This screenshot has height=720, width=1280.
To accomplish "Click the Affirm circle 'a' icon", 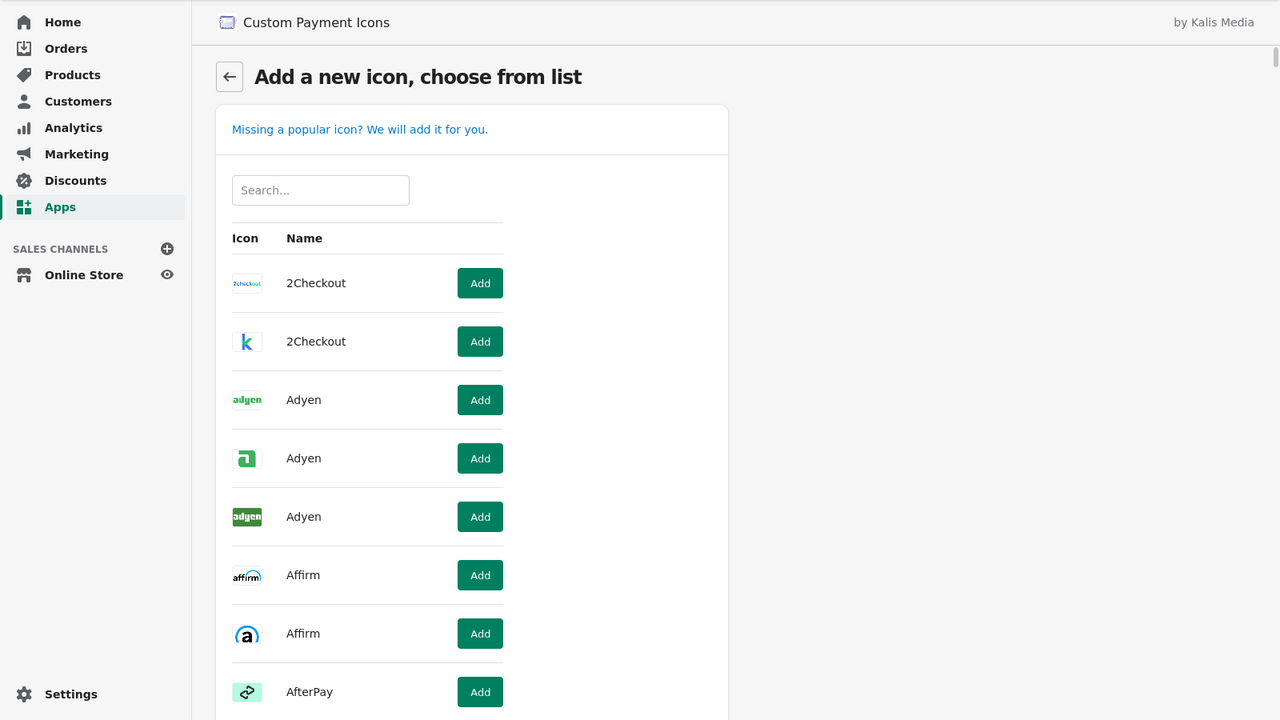I will 247,634.
